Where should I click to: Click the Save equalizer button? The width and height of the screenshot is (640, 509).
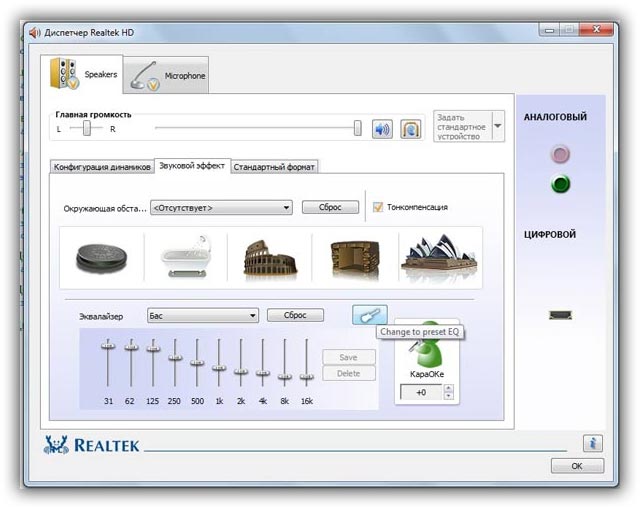point(349,357)
